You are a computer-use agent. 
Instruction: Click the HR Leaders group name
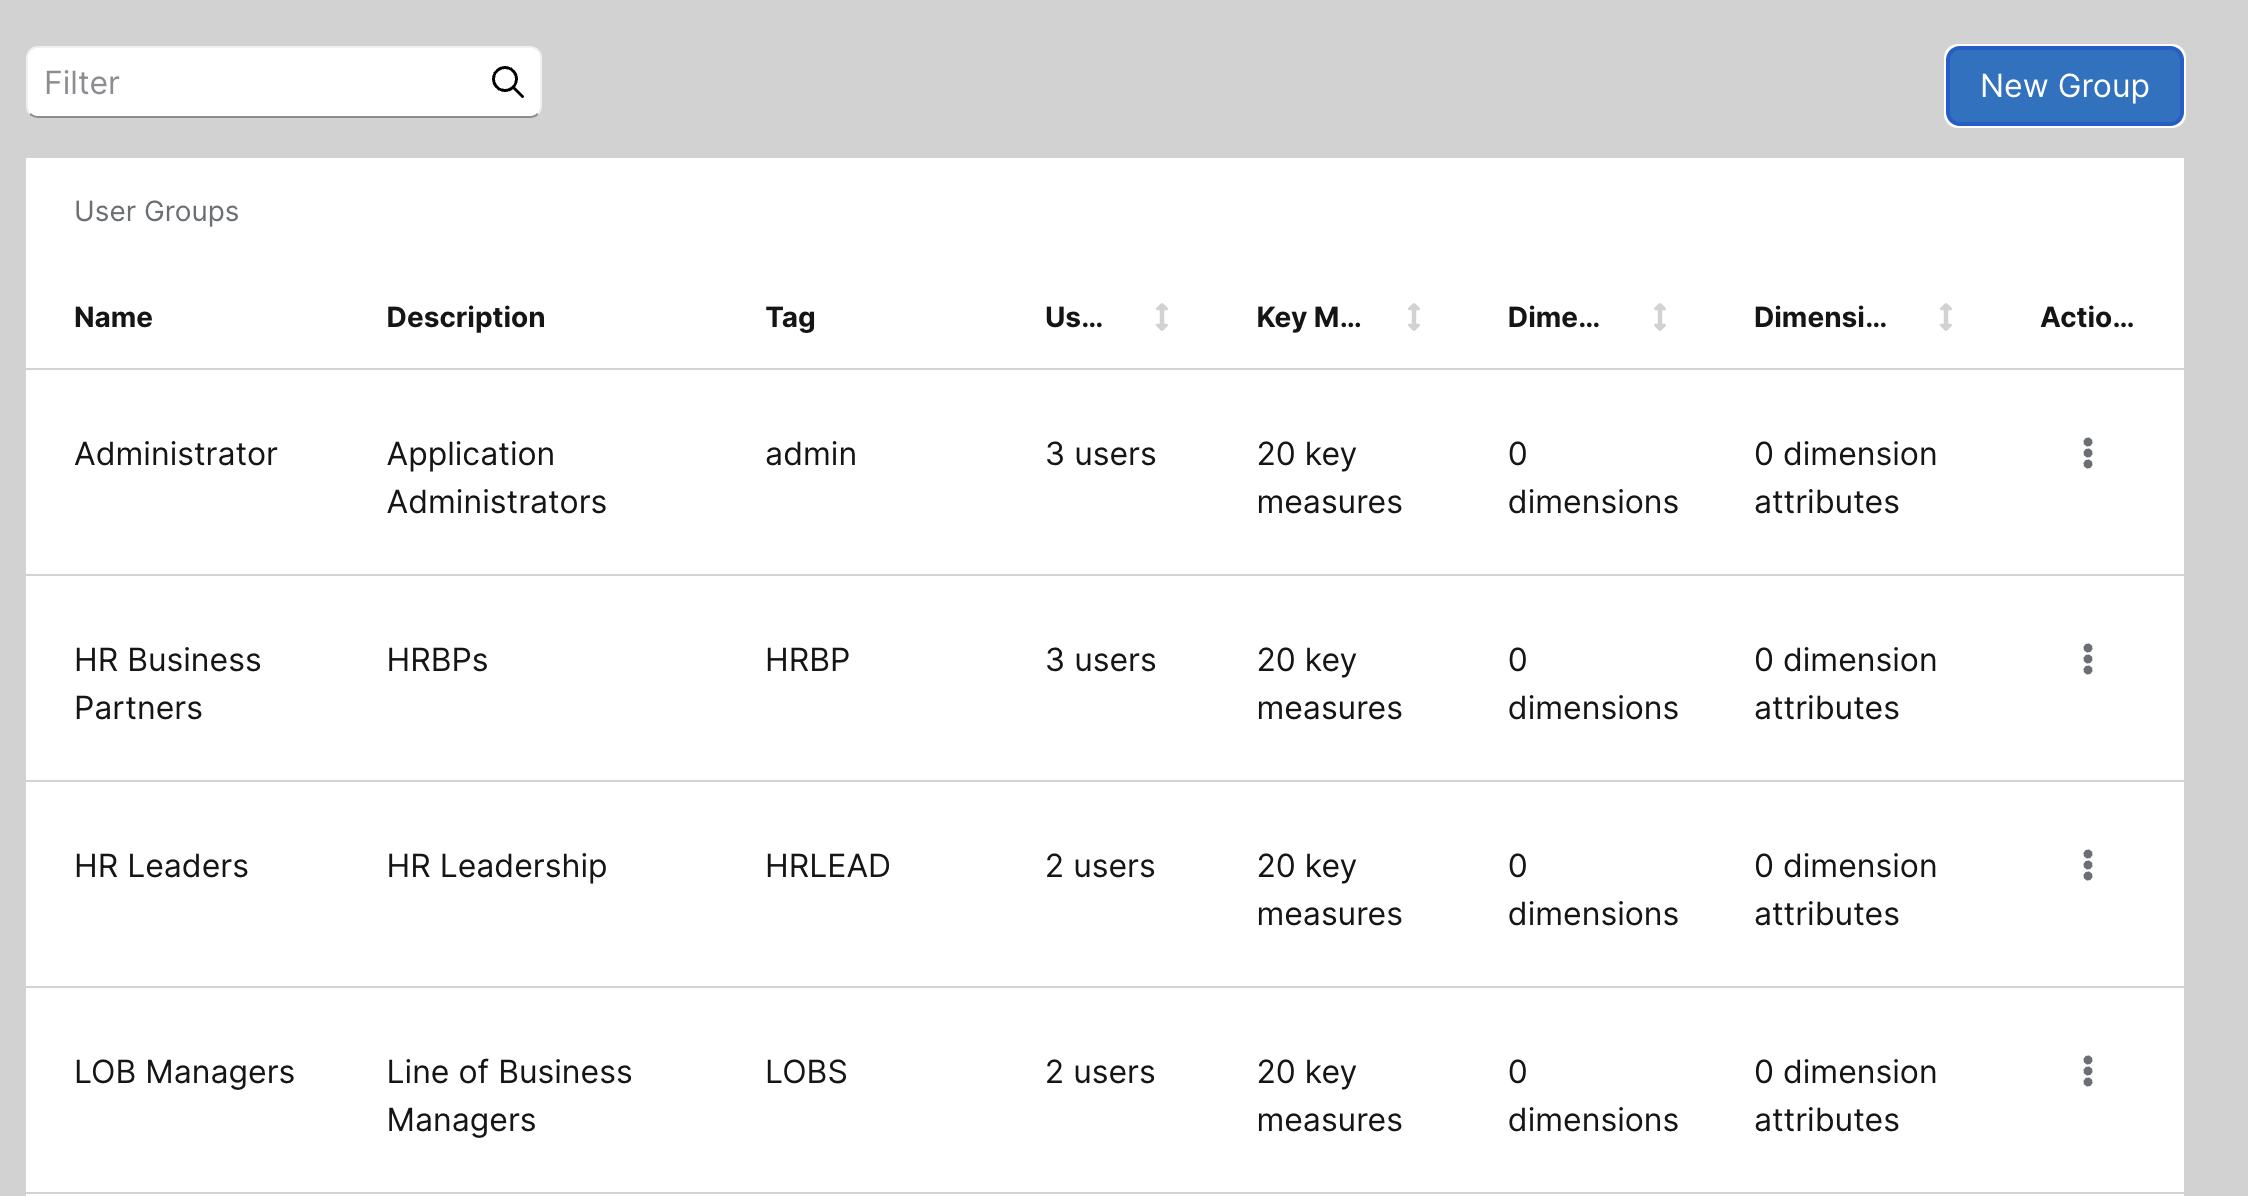coord(161,866)
